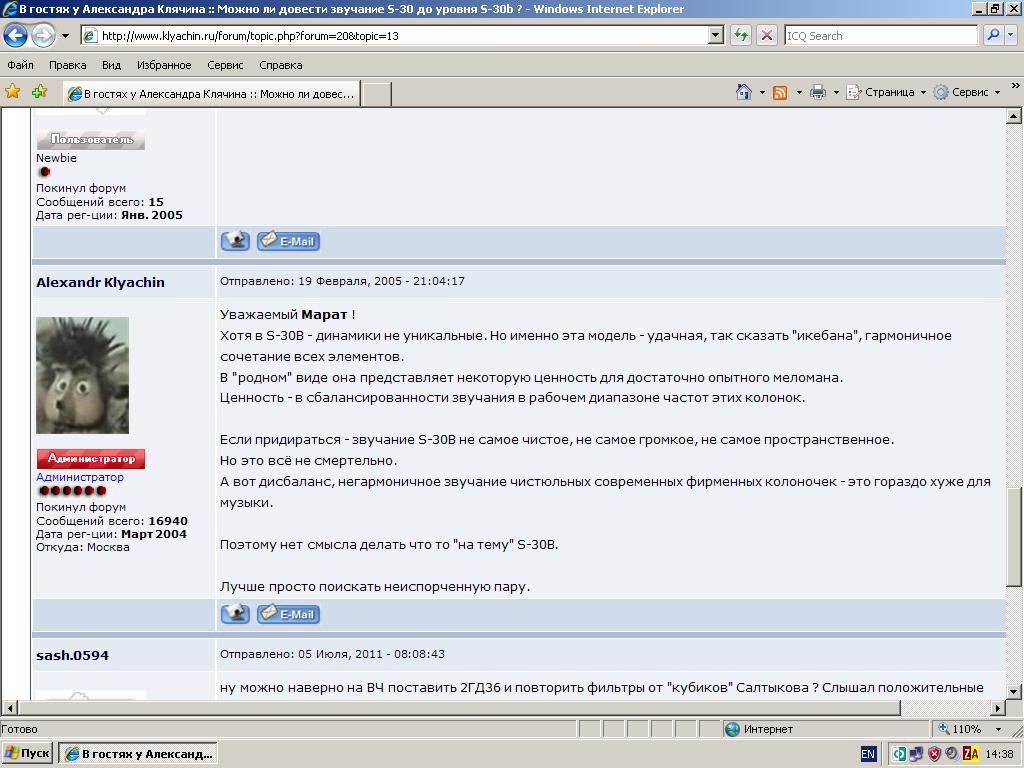Open the 110% zoom level dropdown

[998, 729]
